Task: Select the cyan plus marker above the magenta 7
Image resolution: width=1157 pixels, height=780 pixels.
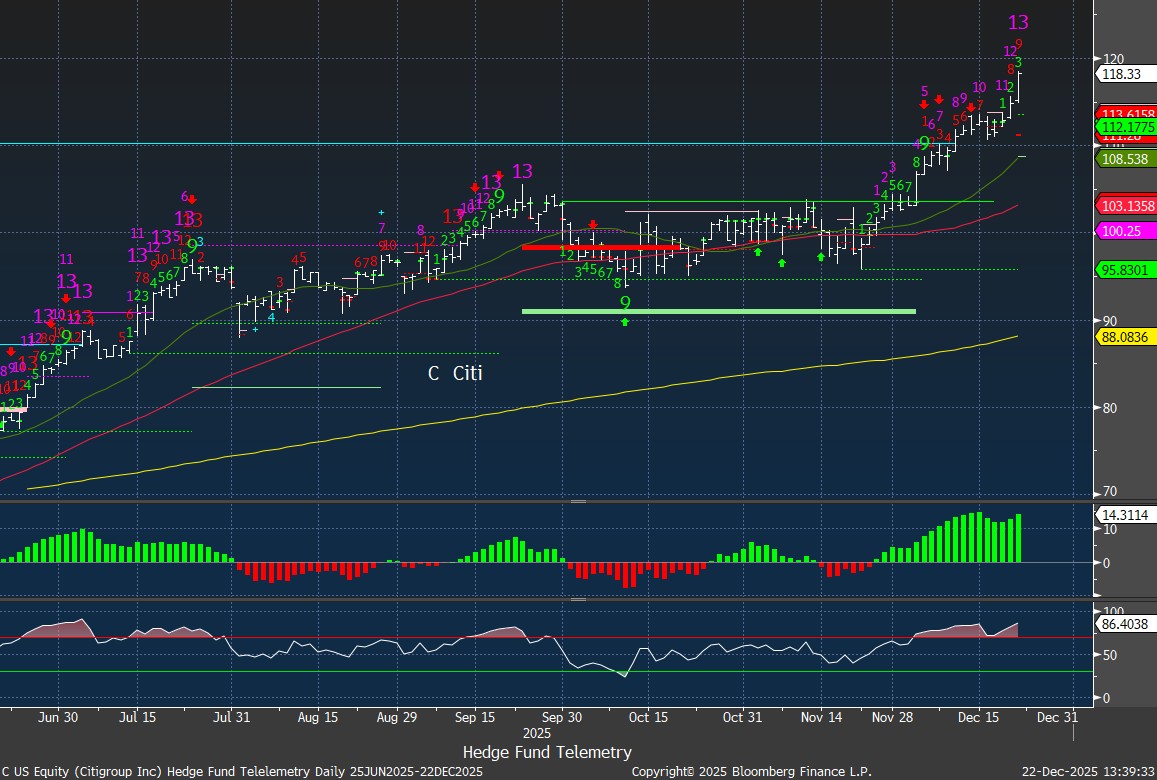Action: tap(381, 212)
